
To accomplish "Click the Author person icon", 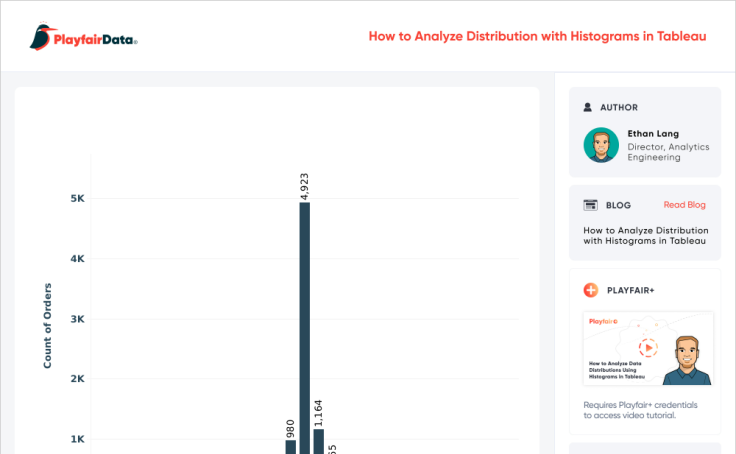I will 587,107.
